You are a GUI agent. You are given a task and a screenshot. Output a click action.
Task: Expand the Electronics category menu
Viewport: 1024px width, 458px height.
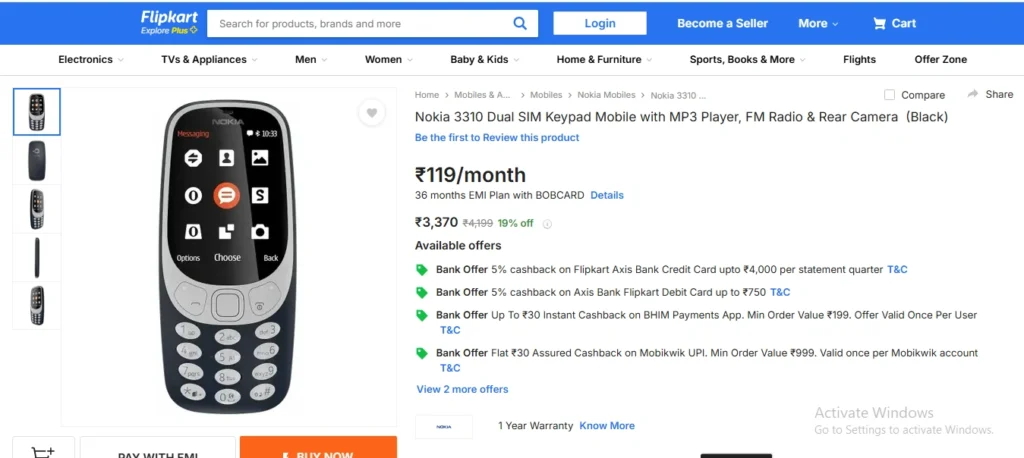[x=91, y=59]
